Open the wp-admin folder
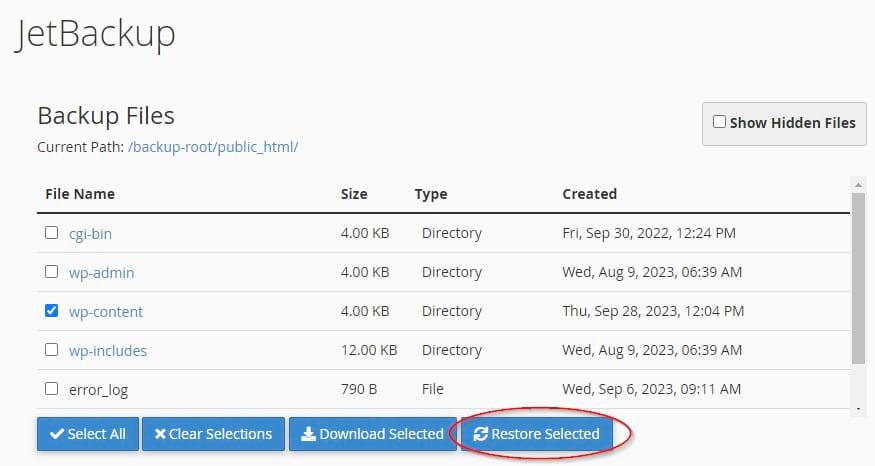Image resolution: width=875 pixels, height=466 pixels. pyautogui.click(x=101, y=272)
